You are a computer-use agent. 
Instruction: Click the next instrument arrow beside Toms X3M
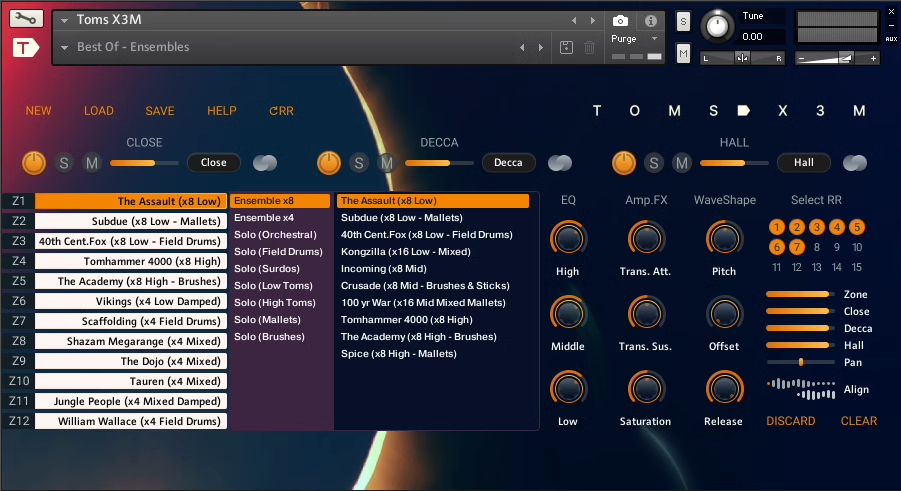coord(593,21)
